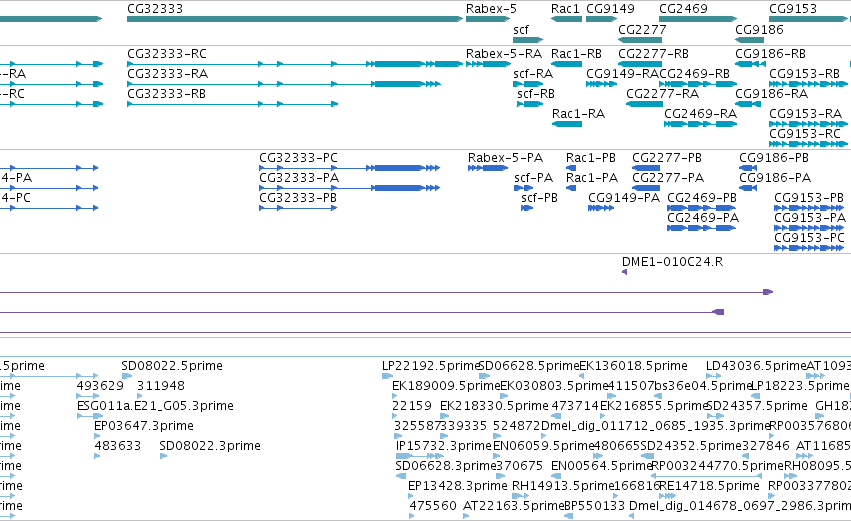Click EST AT22163.5prime
The height and width of the screenshot is (521, 851).
tap(467, 516)
